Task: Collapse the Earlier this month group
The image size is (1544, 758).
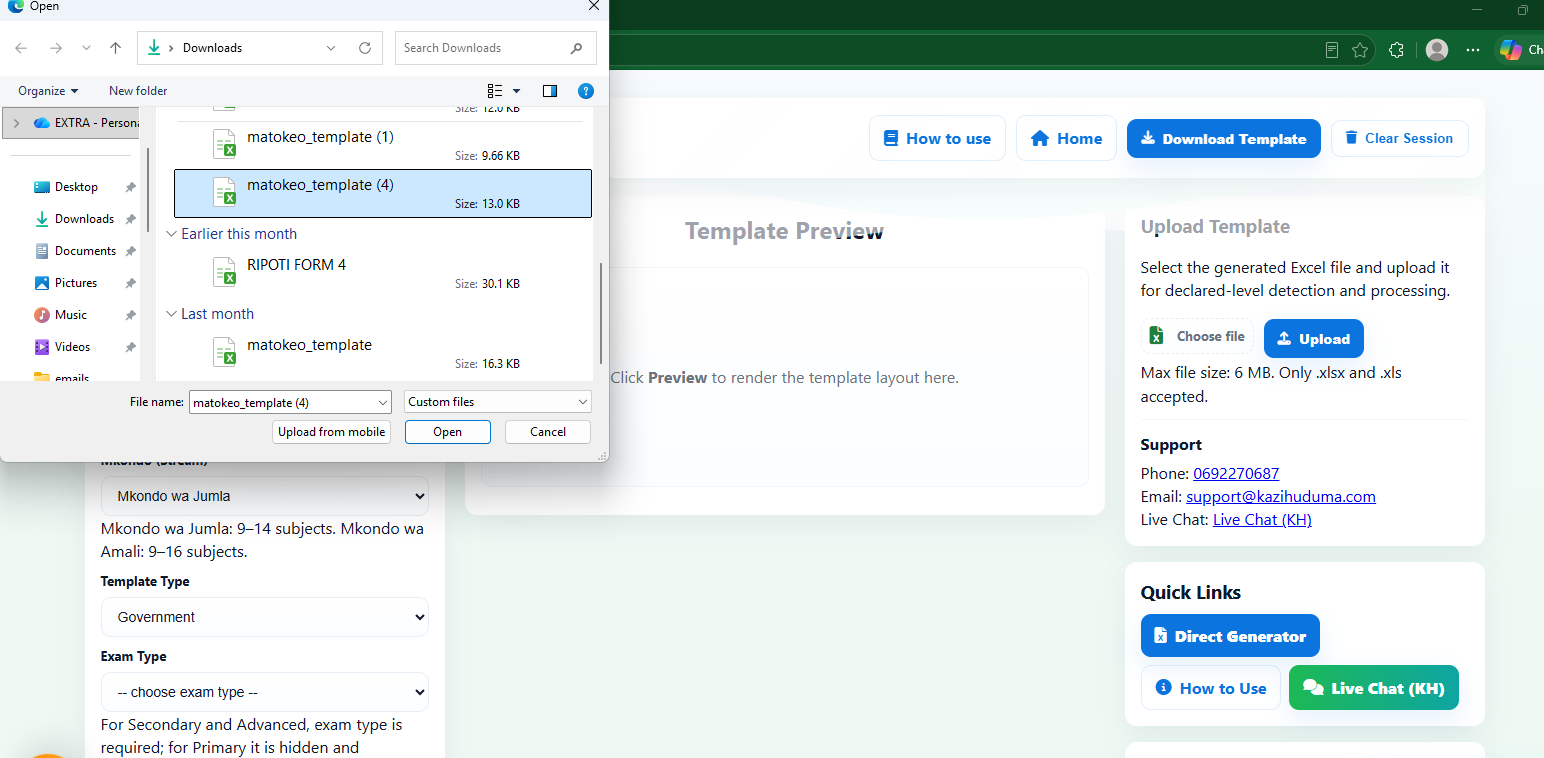Action: coord(171,234)
